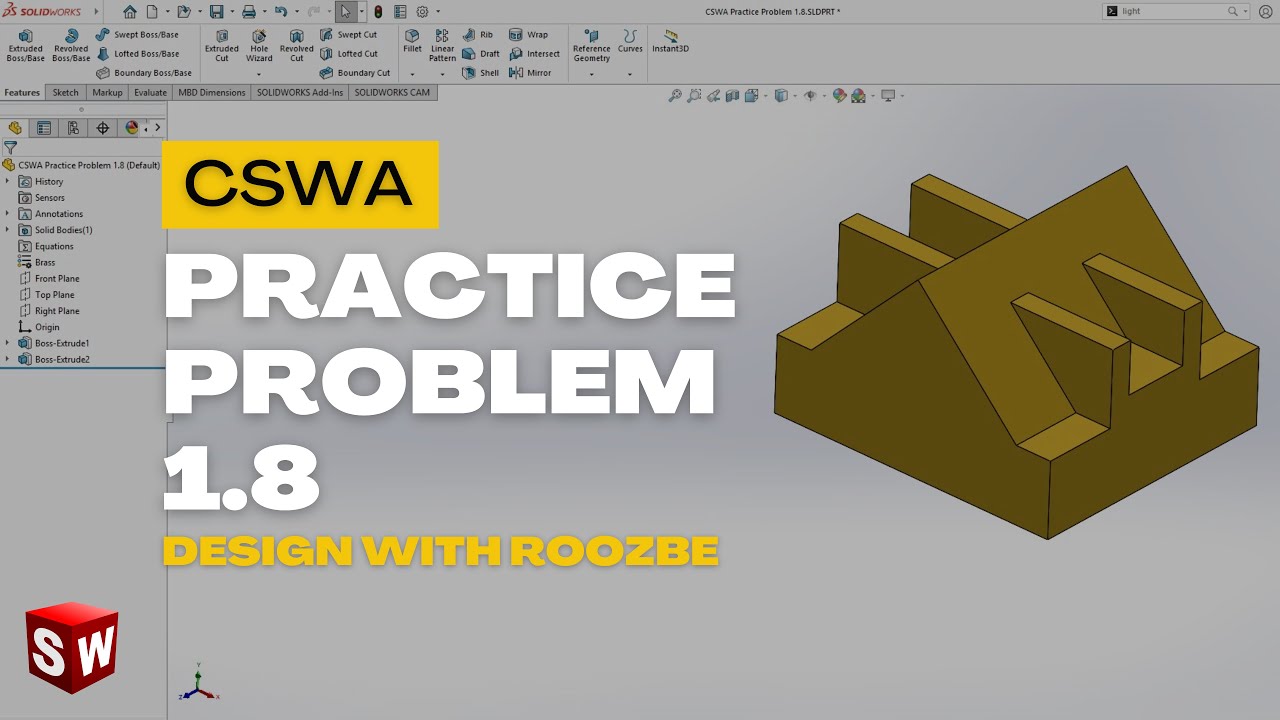Viewport: 1280px width, 720px height.
Task: Select the Rib feature
Action: (x=477, y=35)
